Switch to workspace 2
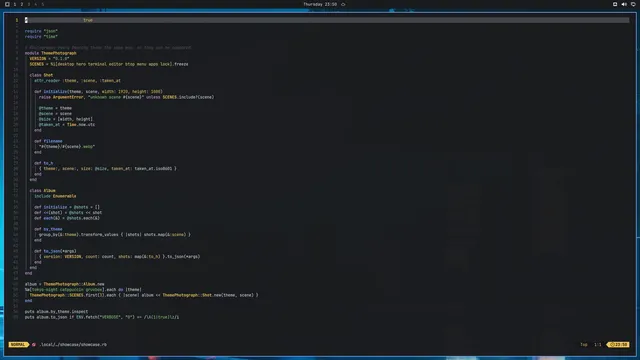640x360 pixels. pos(22,4)
